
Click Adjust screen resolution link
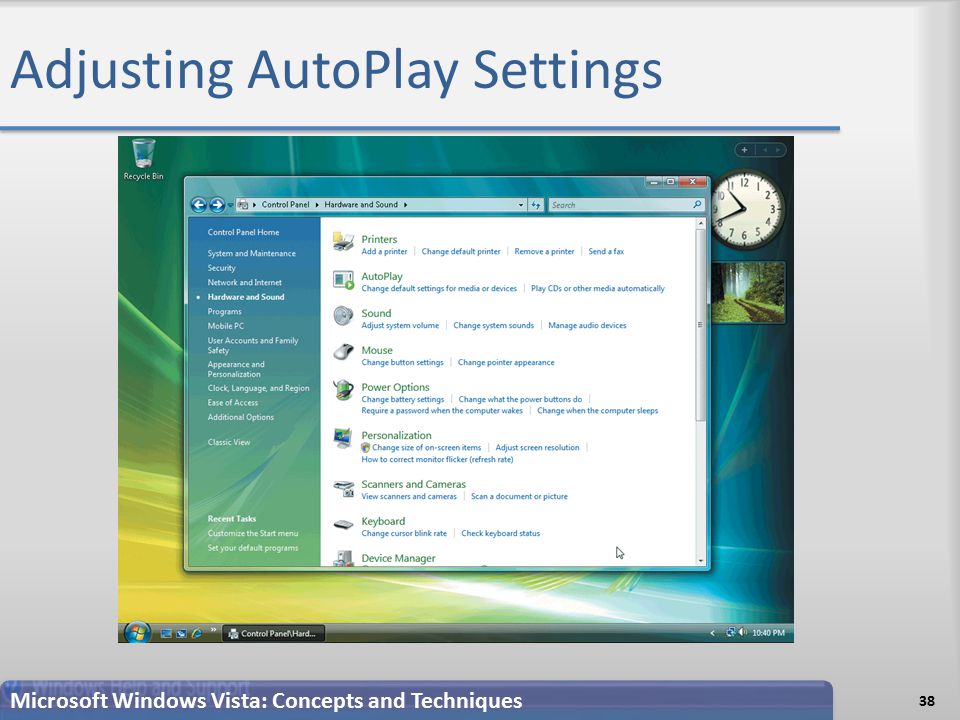[x=537, y=448]
